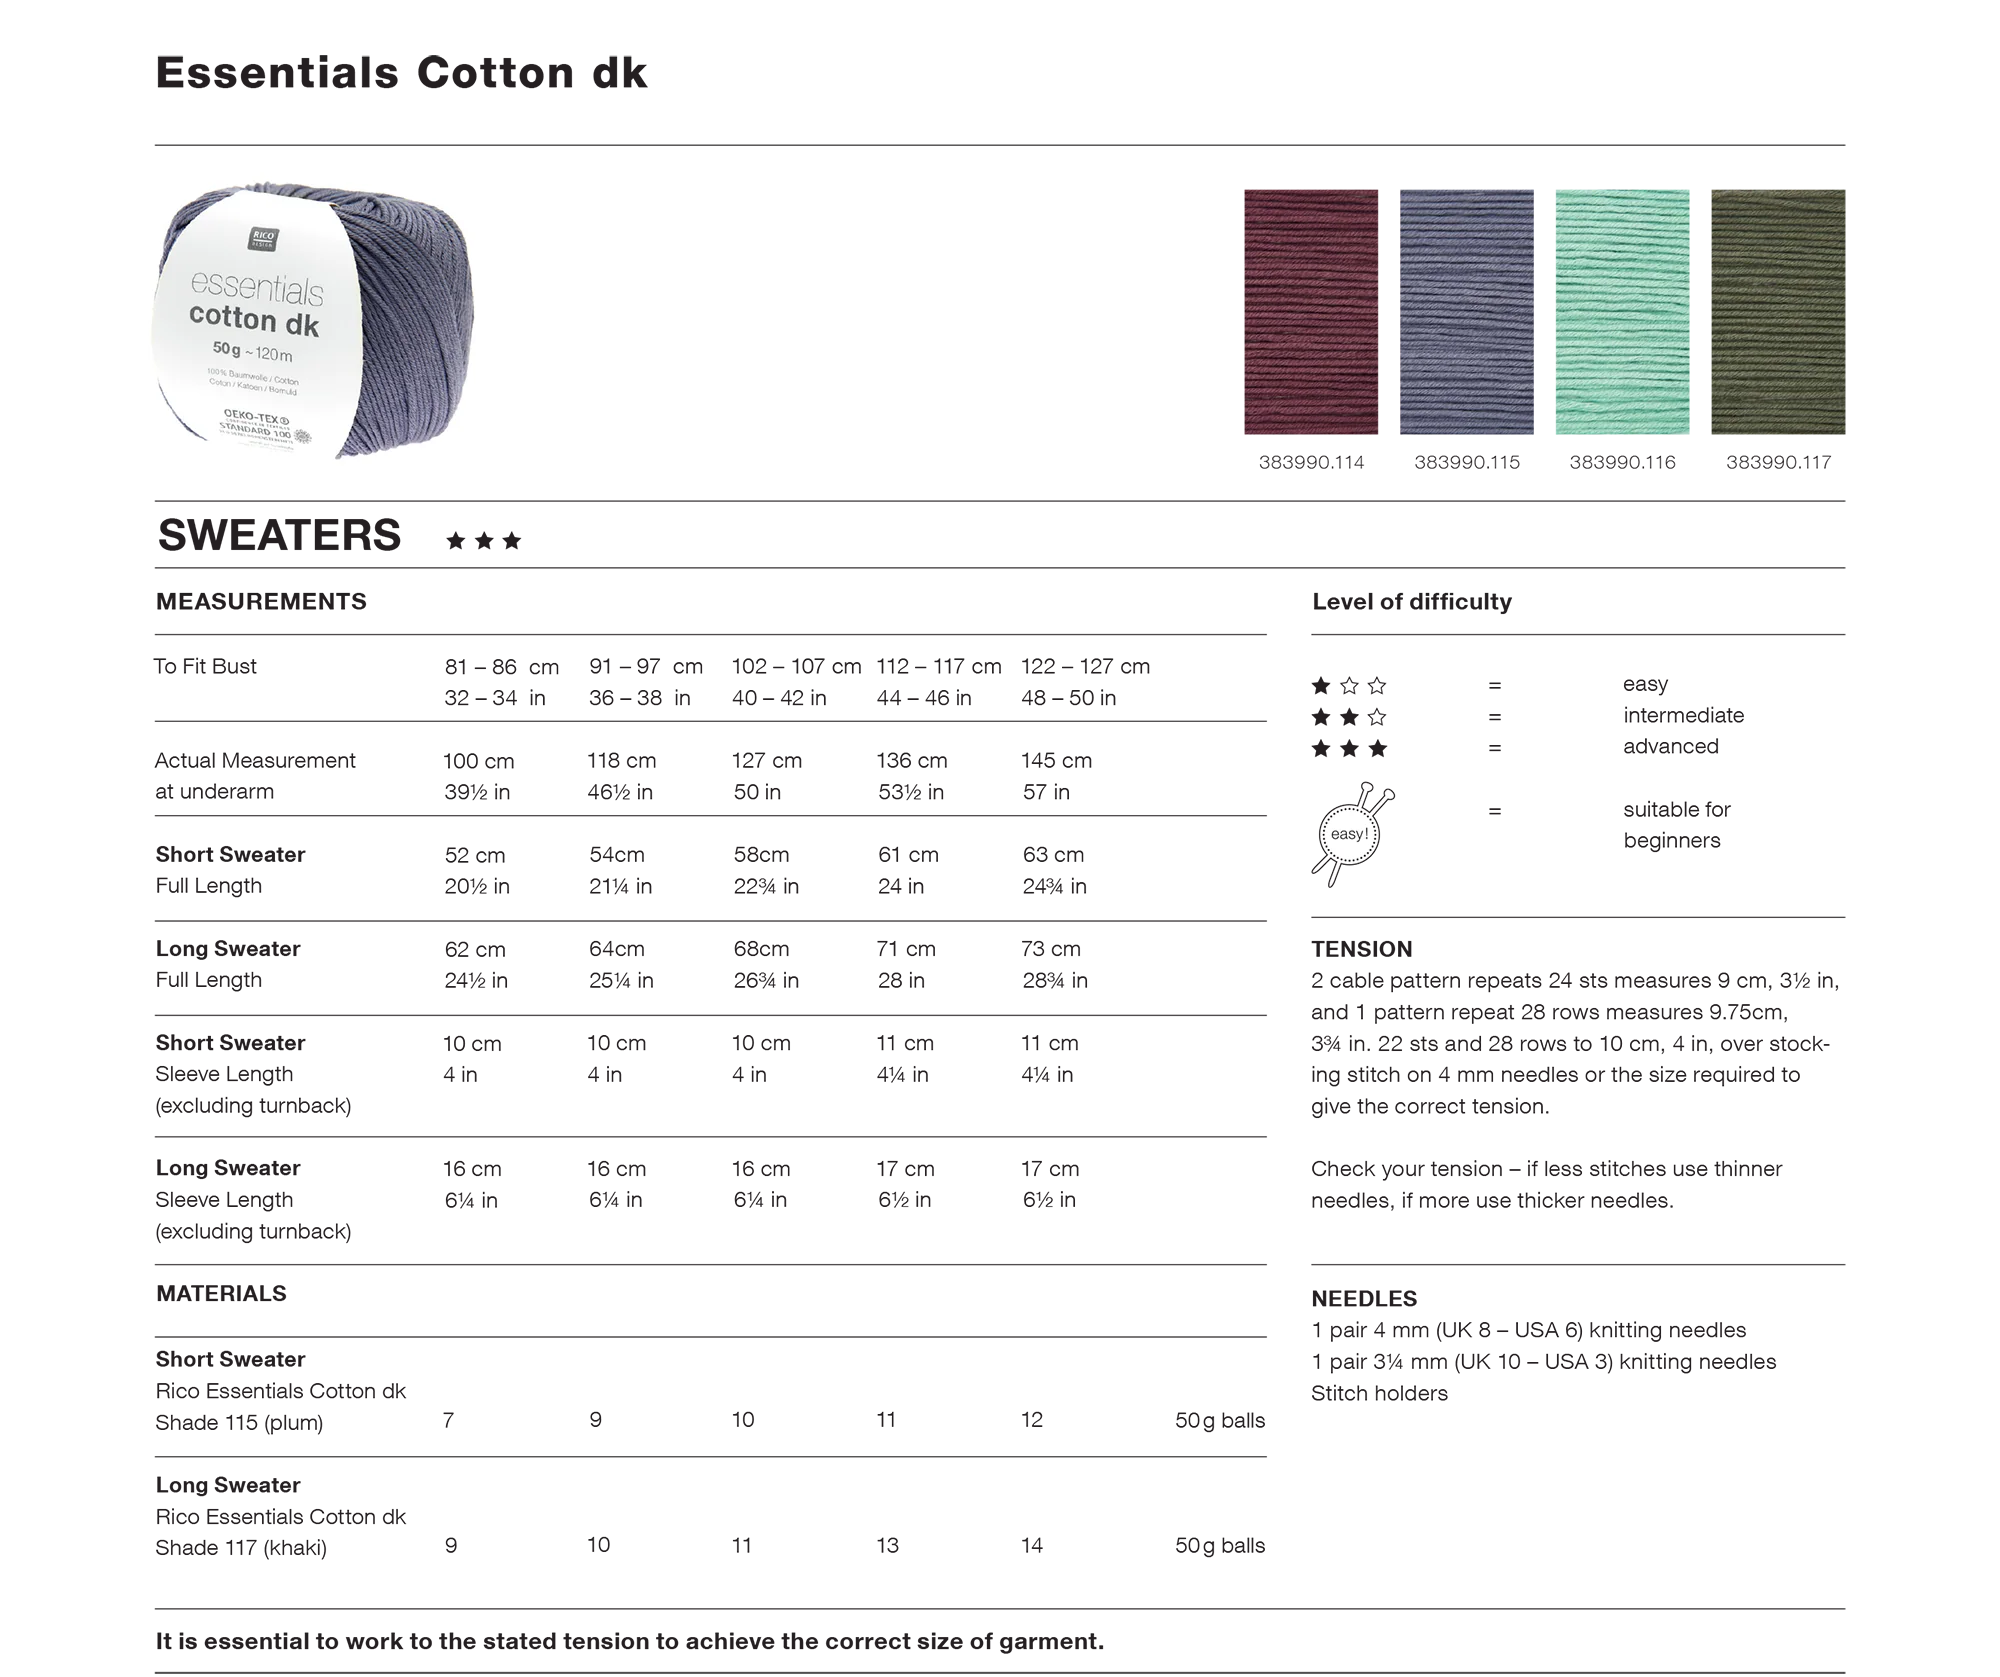Pick the mint green swatch 383990.116
The image size is (2000, 1677).
(x=1622, y=312)
